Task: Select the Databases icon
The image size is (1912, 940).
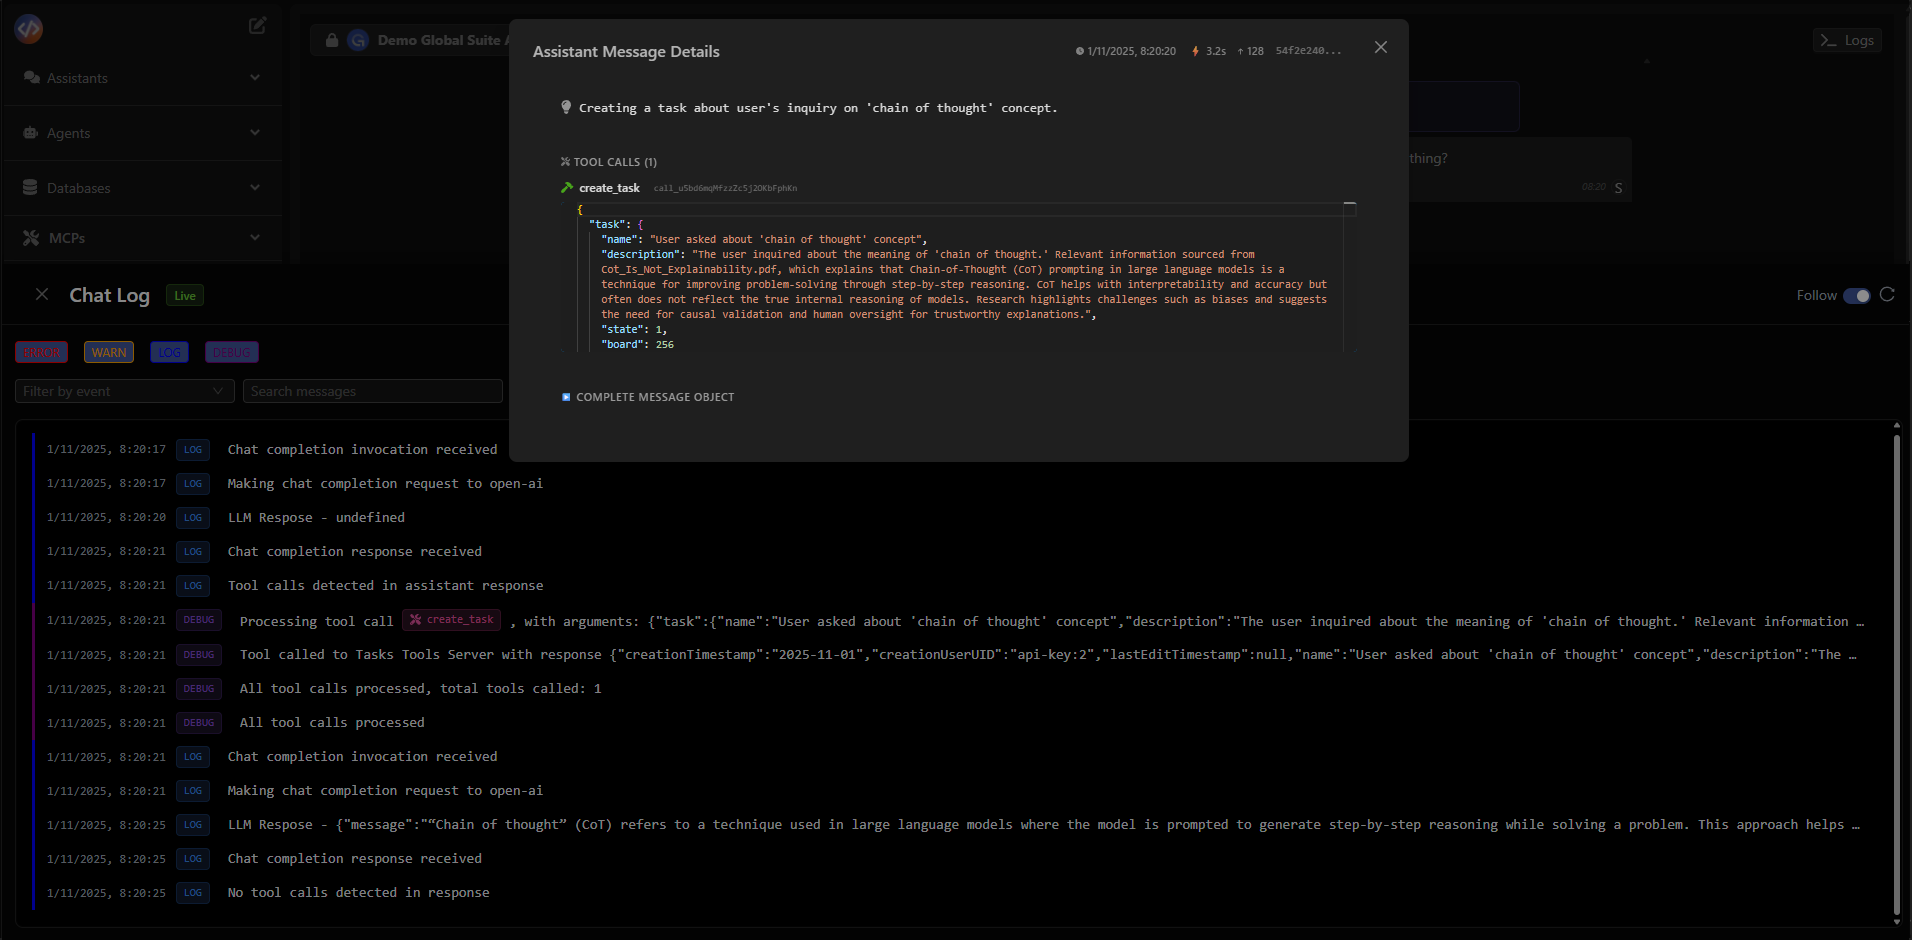Action: click(29, 187)
